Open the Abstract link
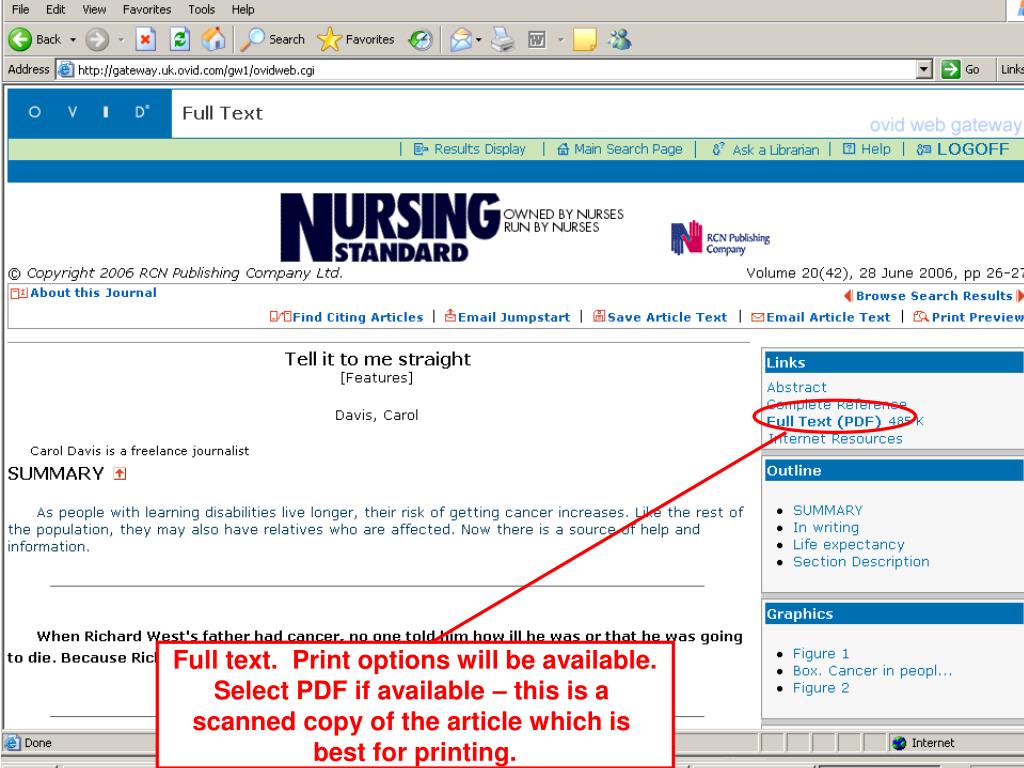This screenshot has width=1024, height=768. [x=796, y=387]
